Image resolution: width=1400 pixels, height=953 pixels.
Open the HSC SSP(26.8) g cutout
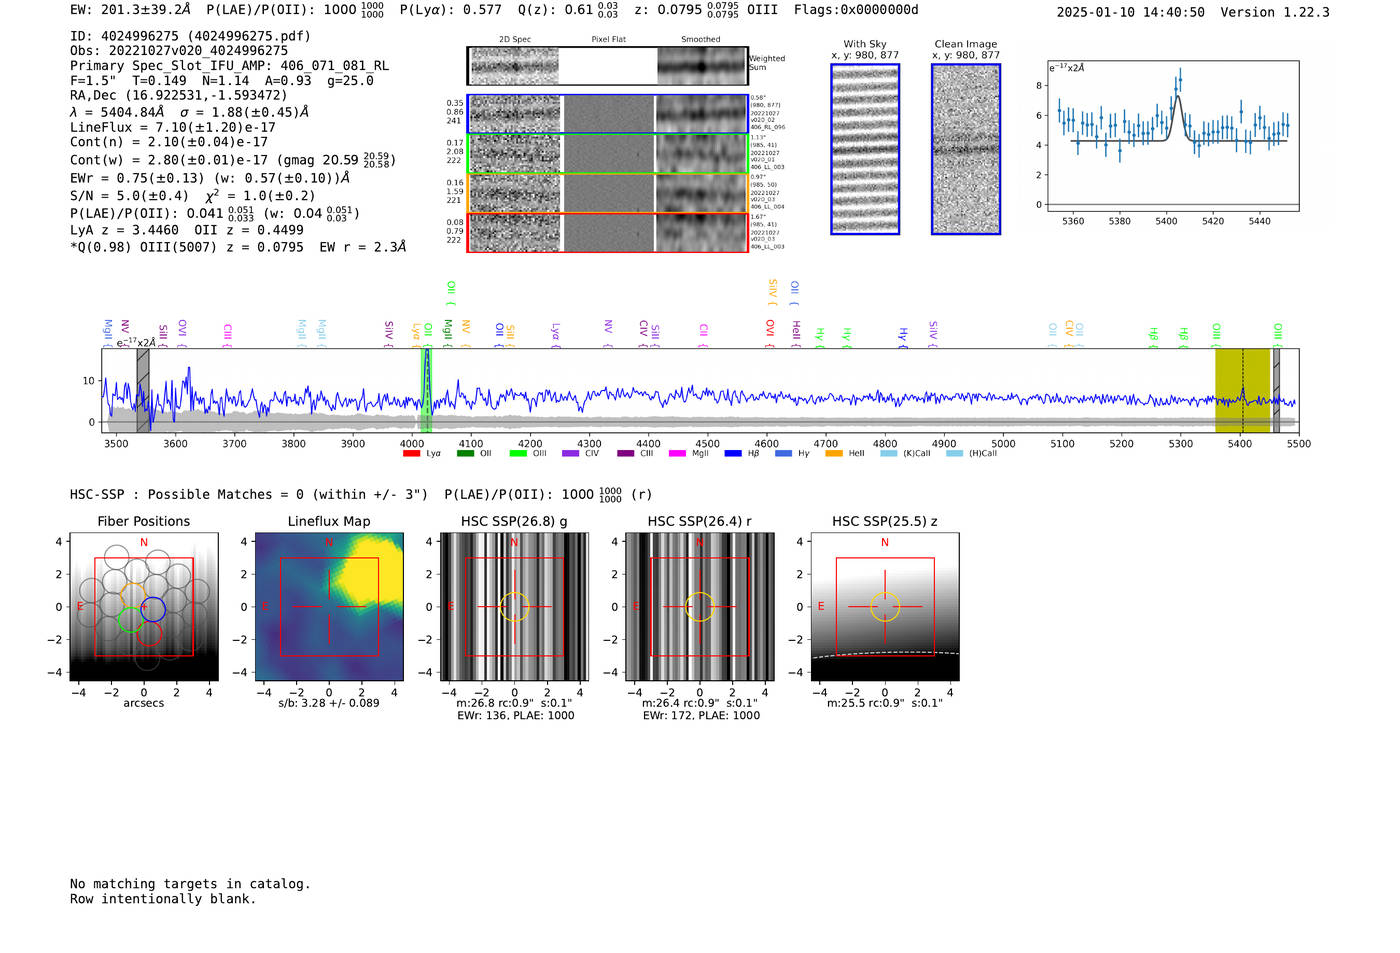coord(514,606)
